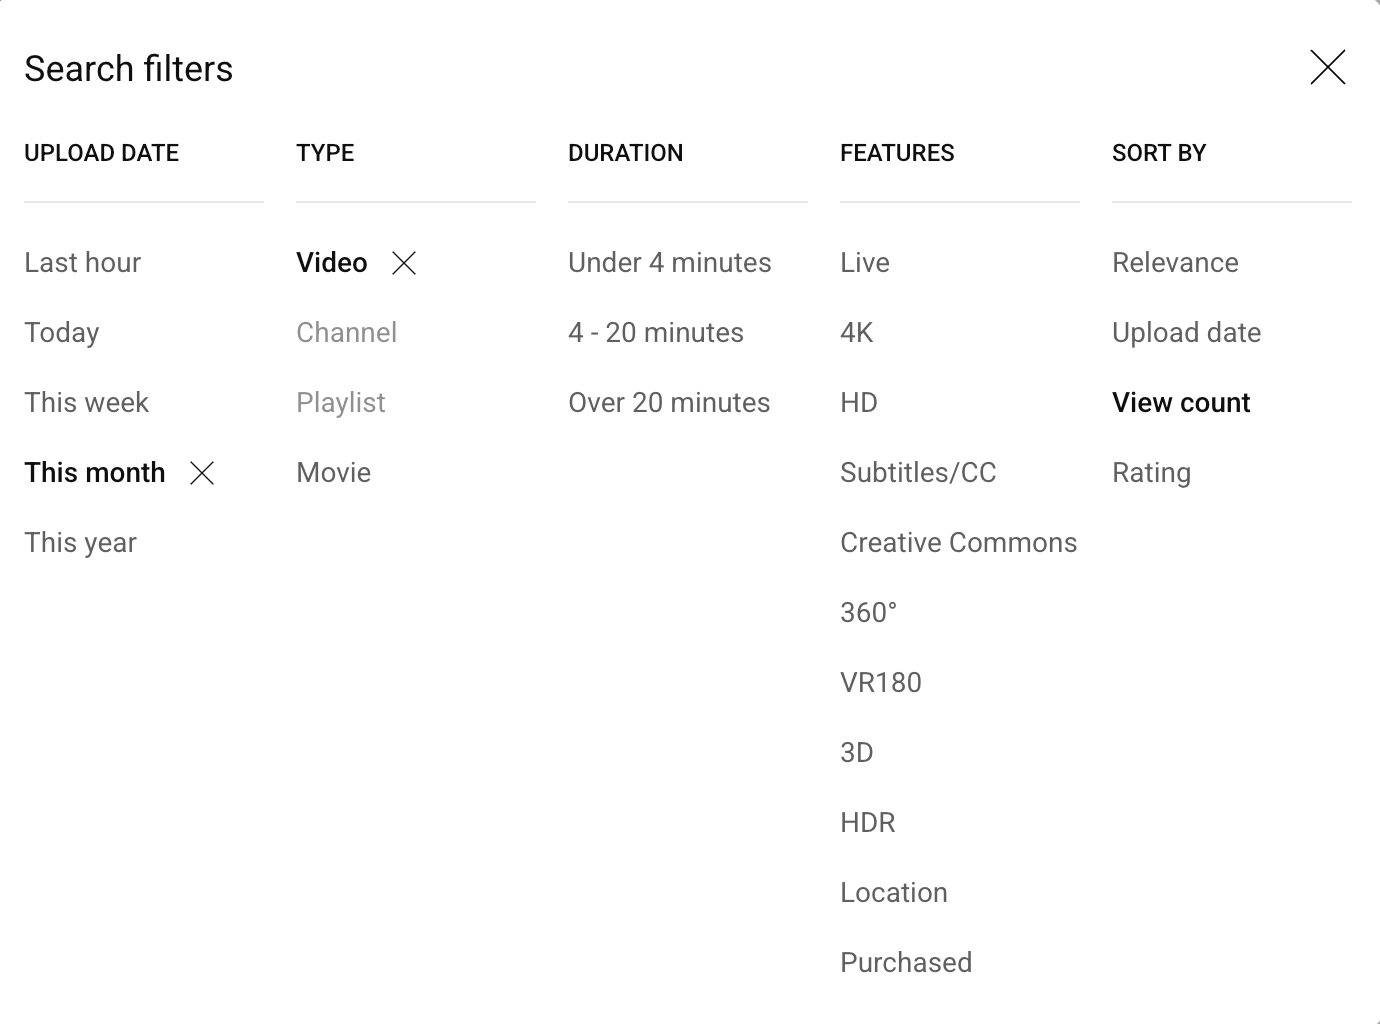Sort results by Upload date
Viewport: 1380px width, 1024px height.
tap(1186, 333)
